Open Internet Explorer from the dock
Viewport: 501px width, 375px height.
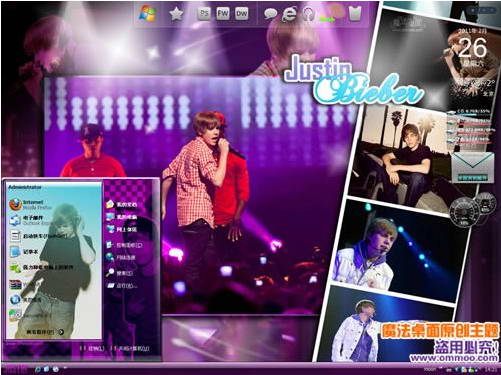click(289, 14)
